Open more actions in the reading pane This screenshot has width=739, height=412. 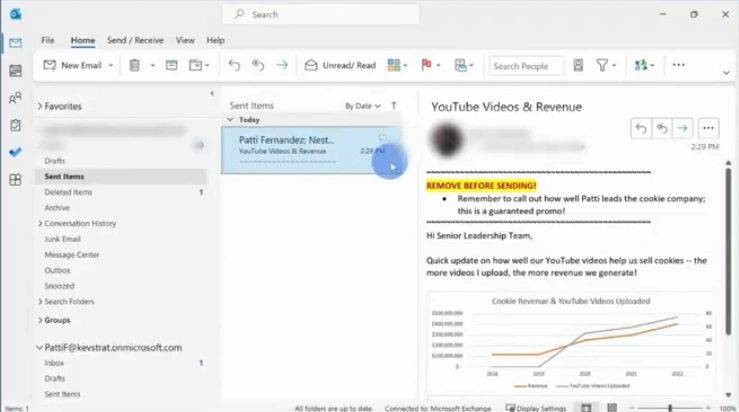(x=708, y=128)
